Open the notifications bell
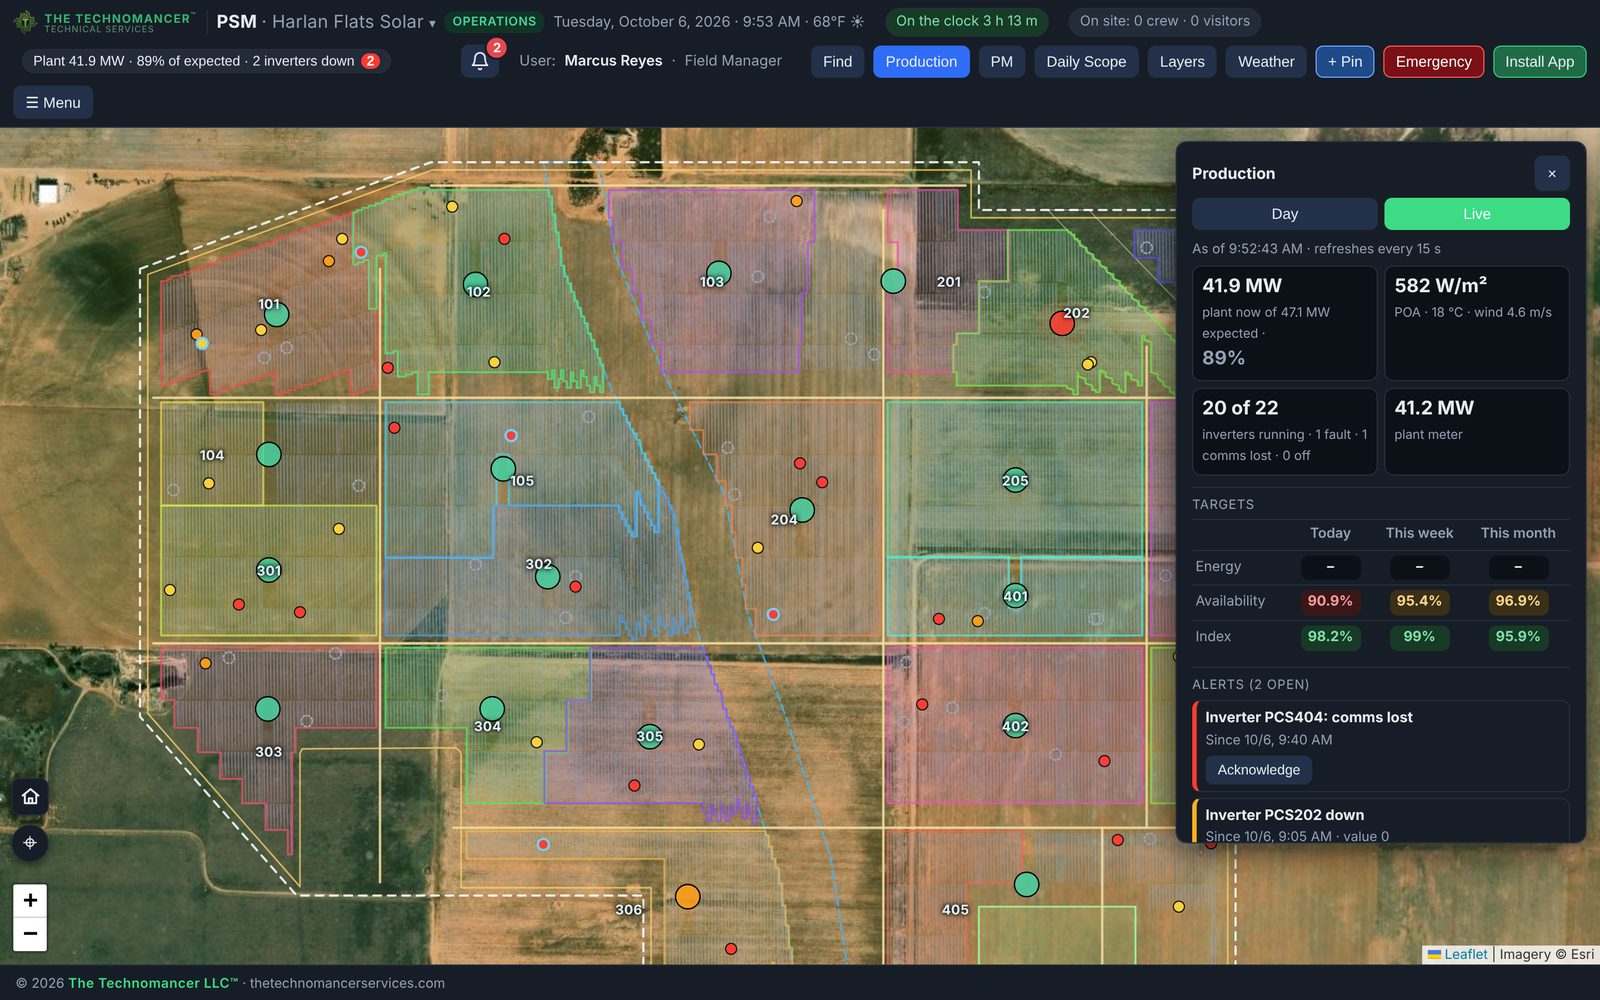 pos(480,61)
